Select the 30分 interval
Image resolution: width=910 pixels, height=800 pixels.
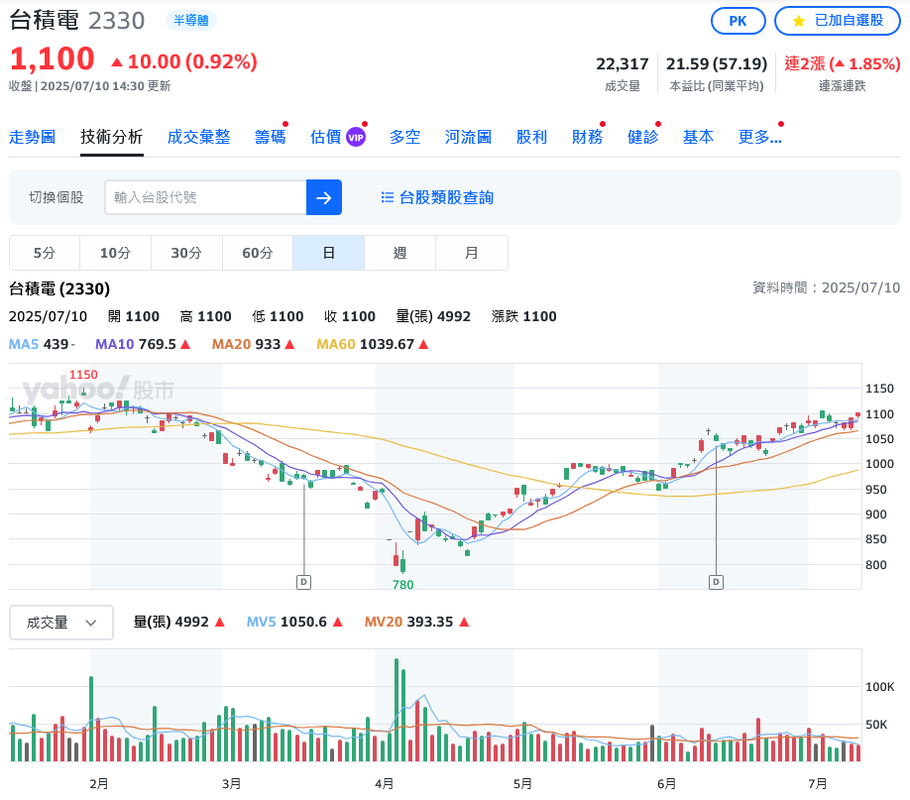pyautogui.click(x=186, y=253)
